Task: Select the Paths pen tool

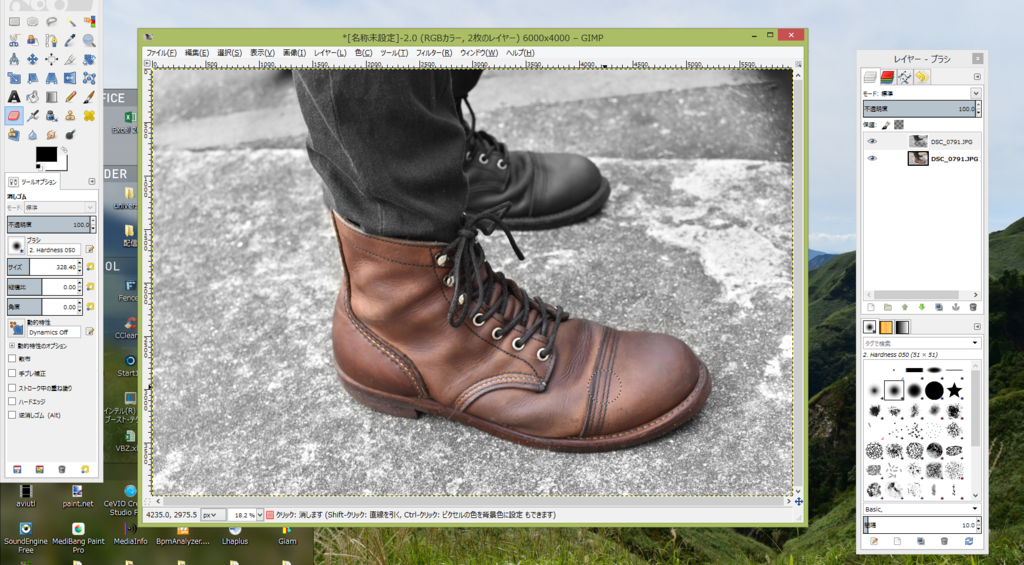Action: point(52,40)
